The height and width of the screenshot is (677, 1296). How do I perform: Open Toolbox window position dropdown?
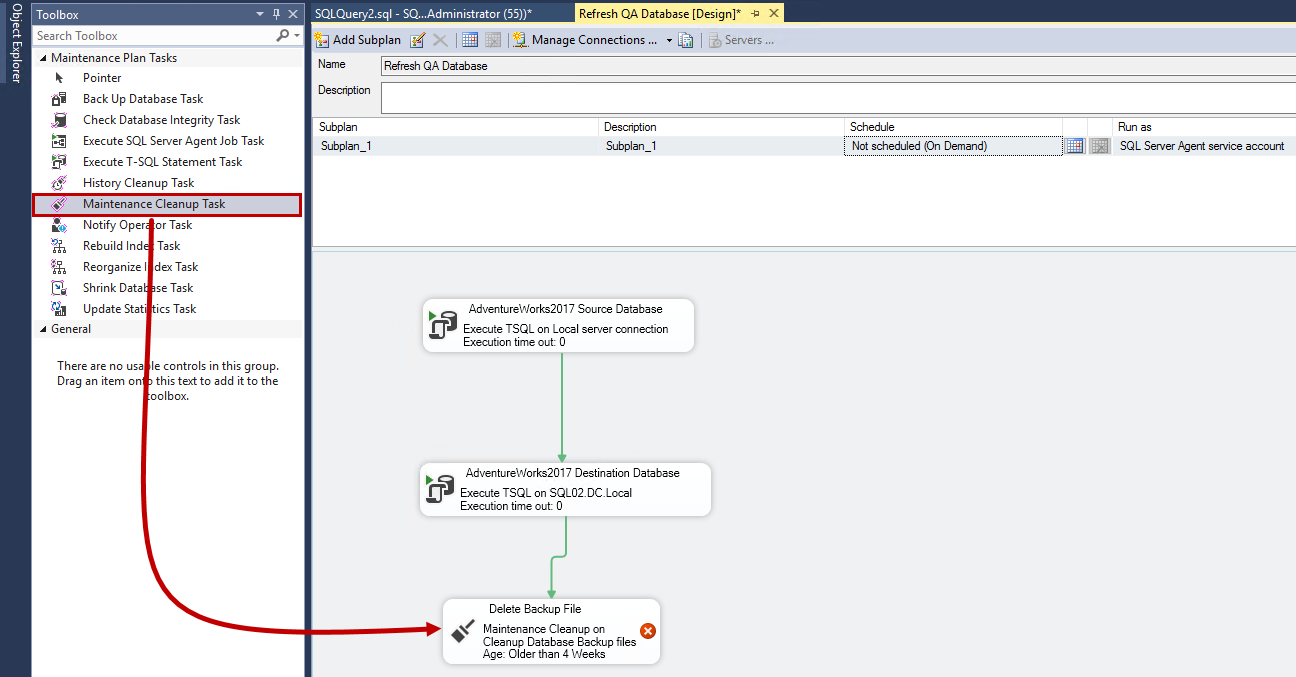(x=260, y=14)
